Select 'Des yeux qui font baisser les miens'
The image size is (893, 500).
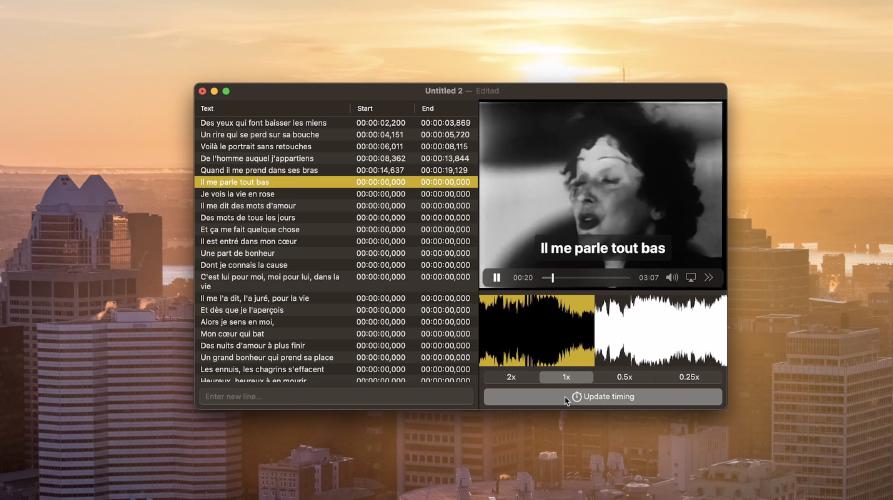pyautogui.click(x=270, y=123)
